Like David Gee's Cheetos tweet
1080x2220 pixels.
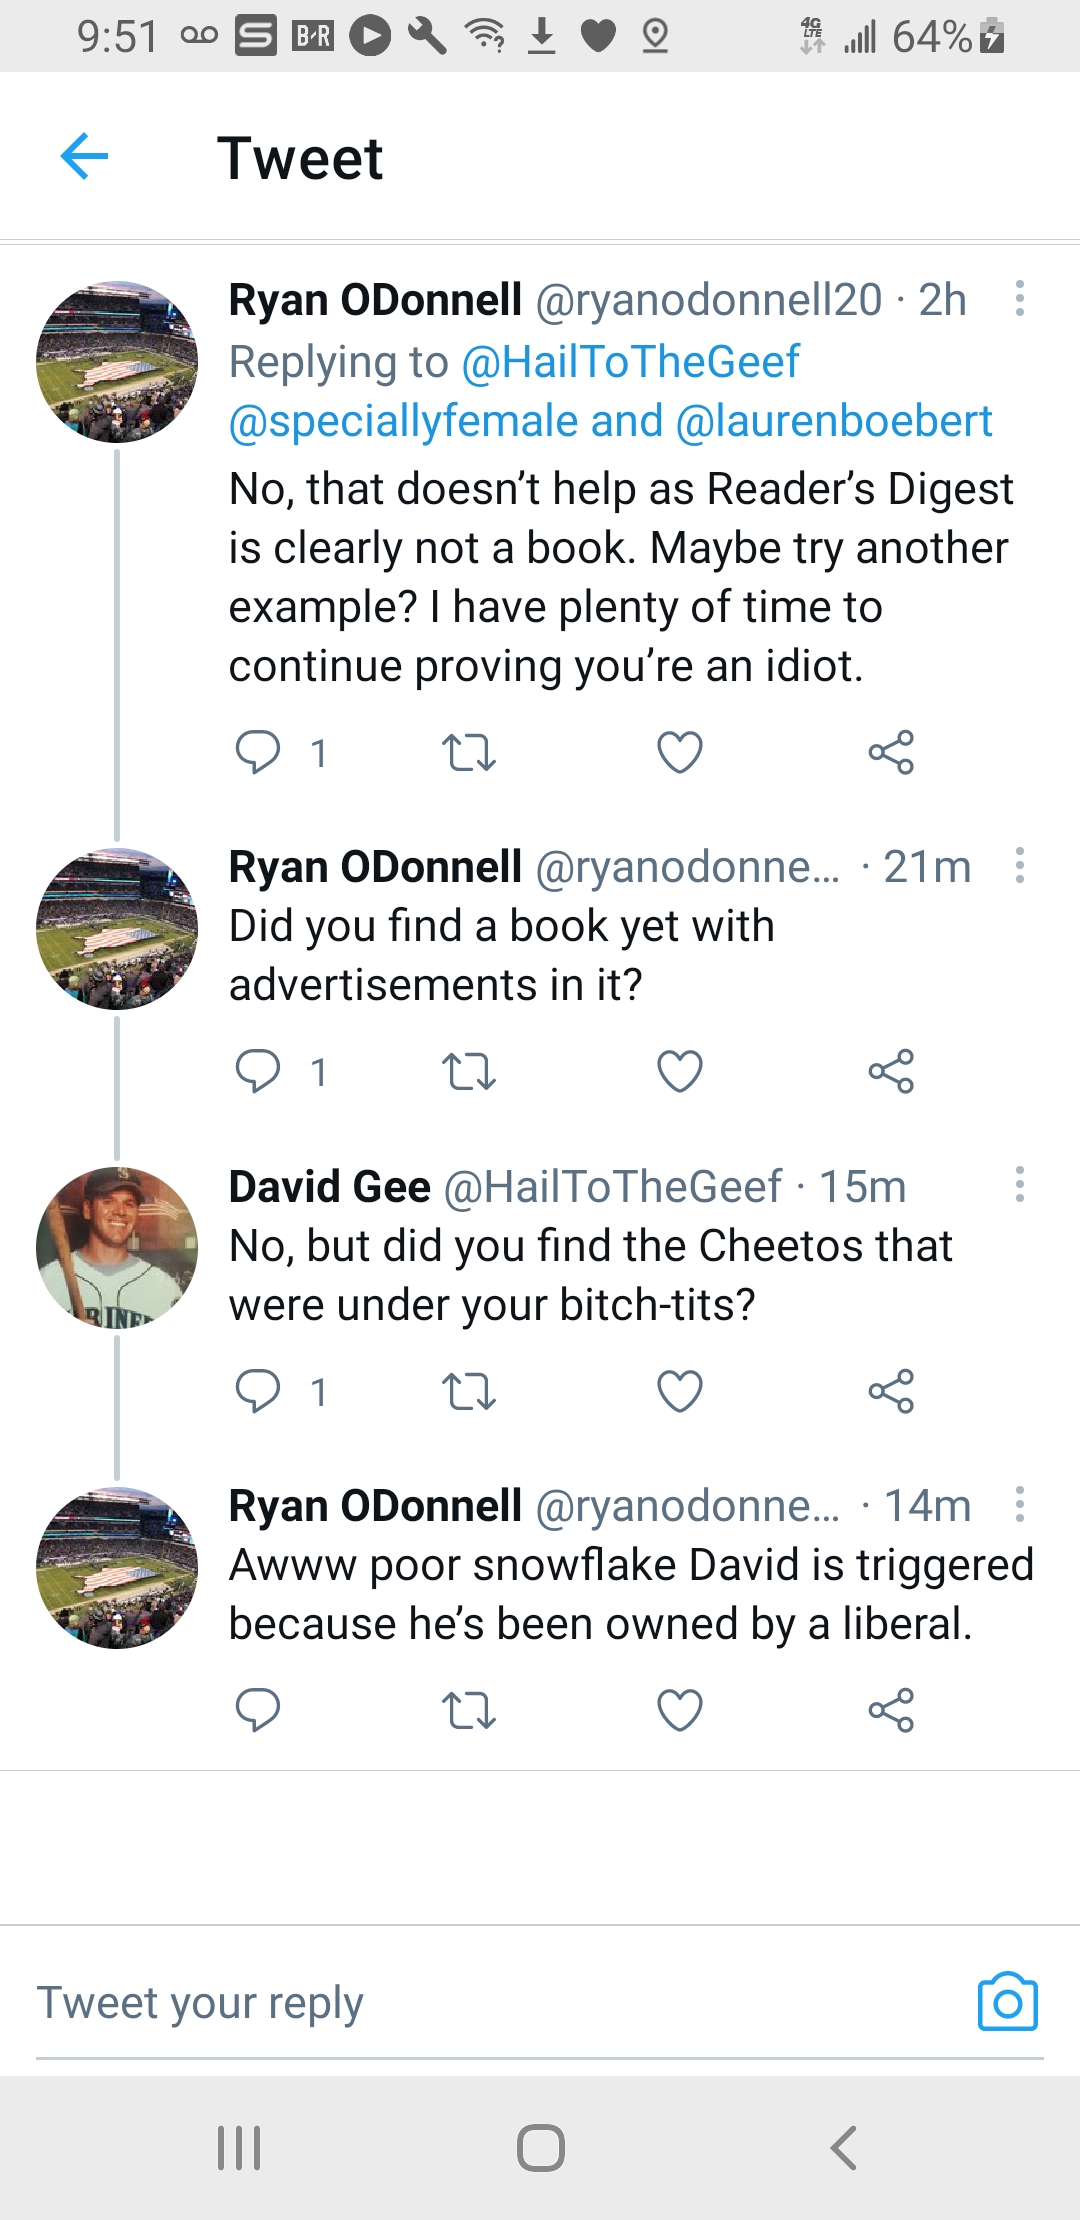point(680,1391)
